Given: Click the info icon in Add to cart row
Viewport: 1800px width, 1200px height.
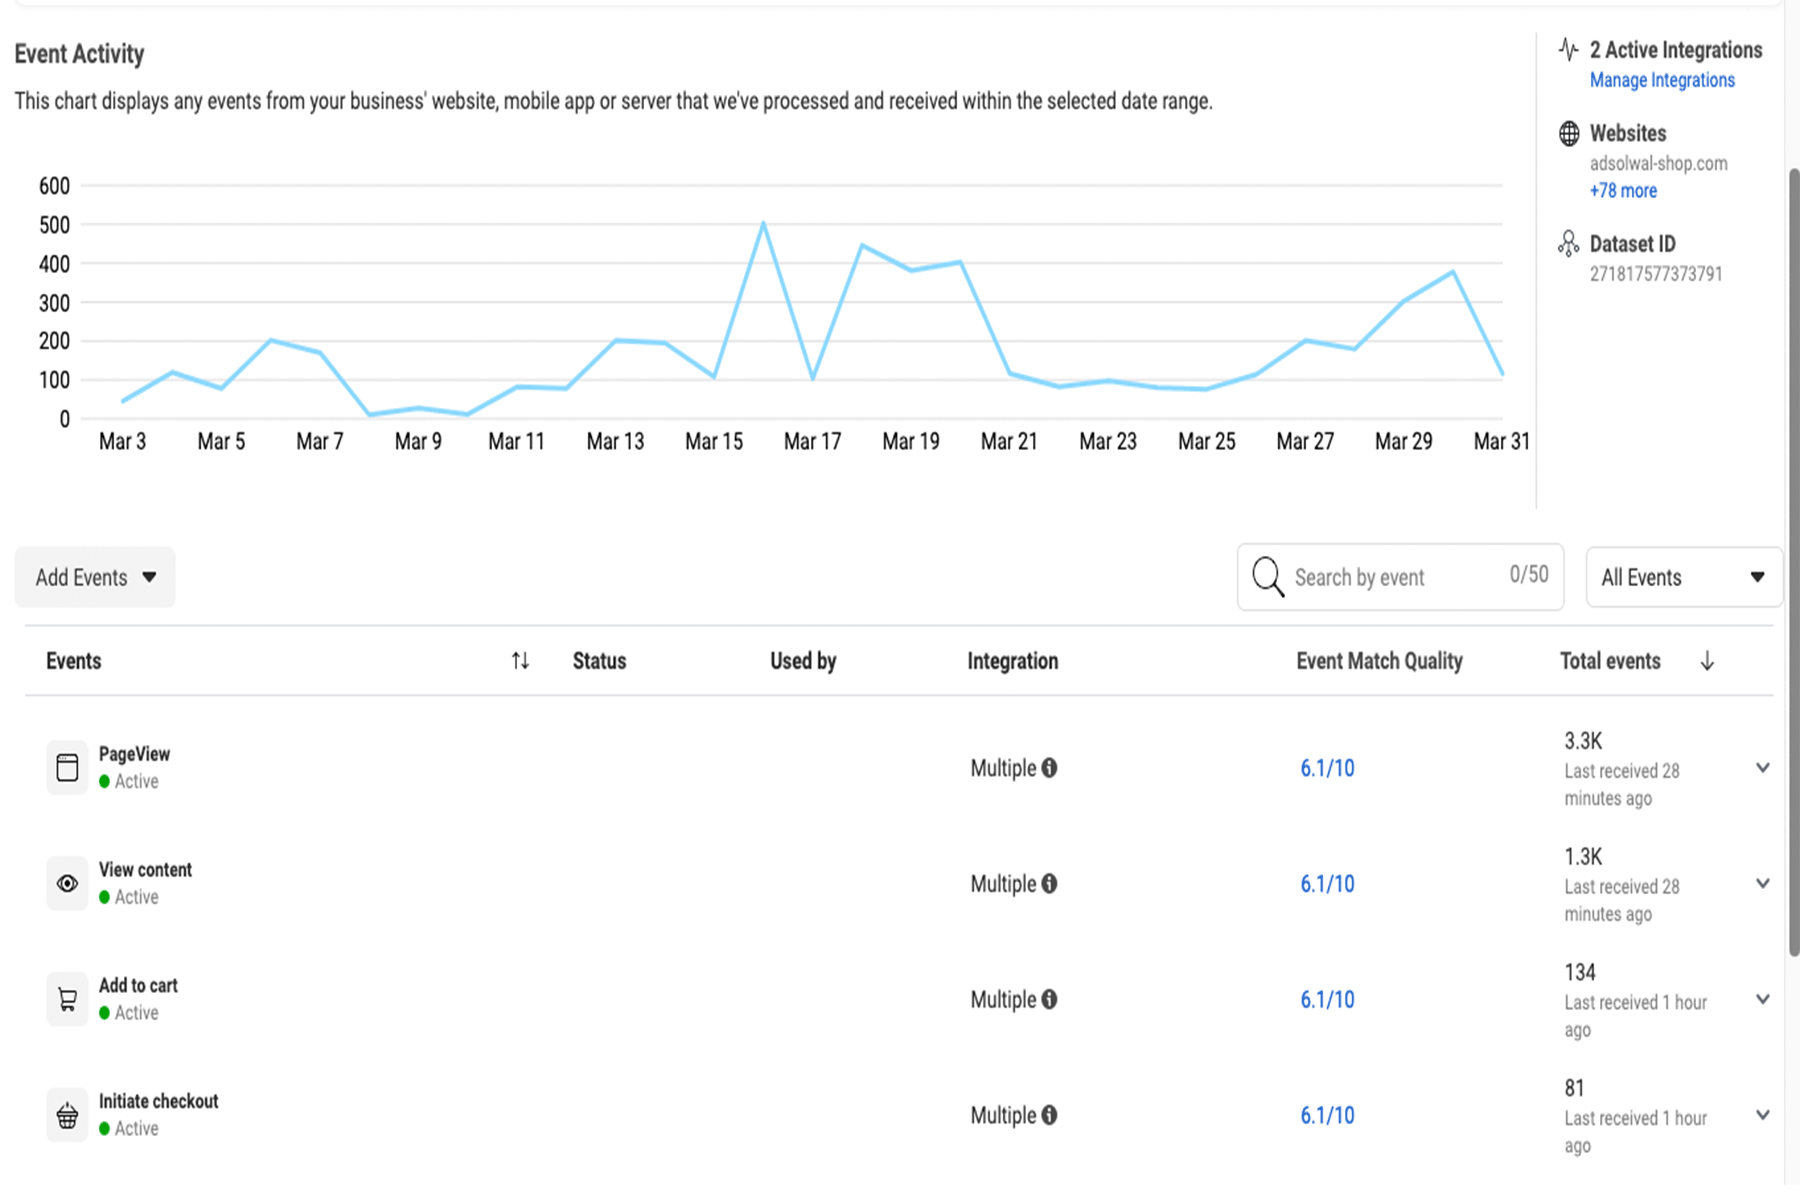Looking at the screenshot, I should pyautogui.click(x=1049, y=1000).
